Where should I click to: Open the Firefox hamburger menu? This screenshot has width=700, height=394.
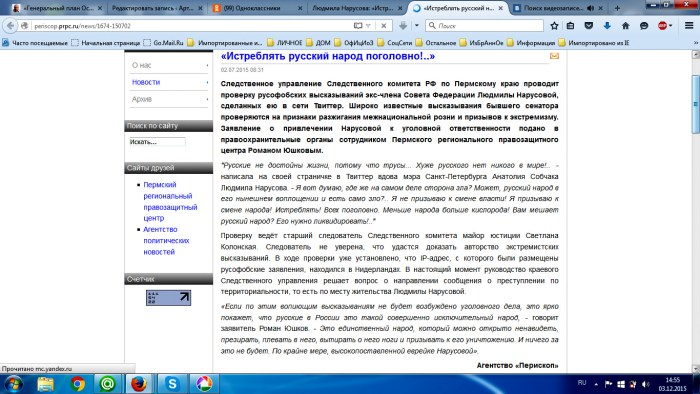tap(689, 26)
